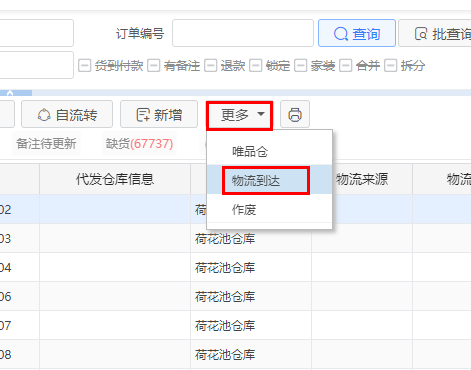Click the 备注待更新 filter tag
471x370 pixels.
[46, 144]
